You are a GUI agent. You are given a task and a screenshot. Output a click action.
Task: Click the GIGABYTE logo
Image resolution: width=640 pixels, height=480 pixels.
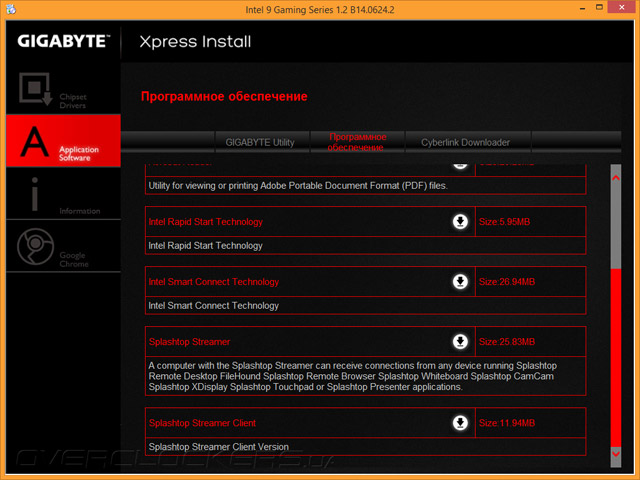tap(64, 41)
